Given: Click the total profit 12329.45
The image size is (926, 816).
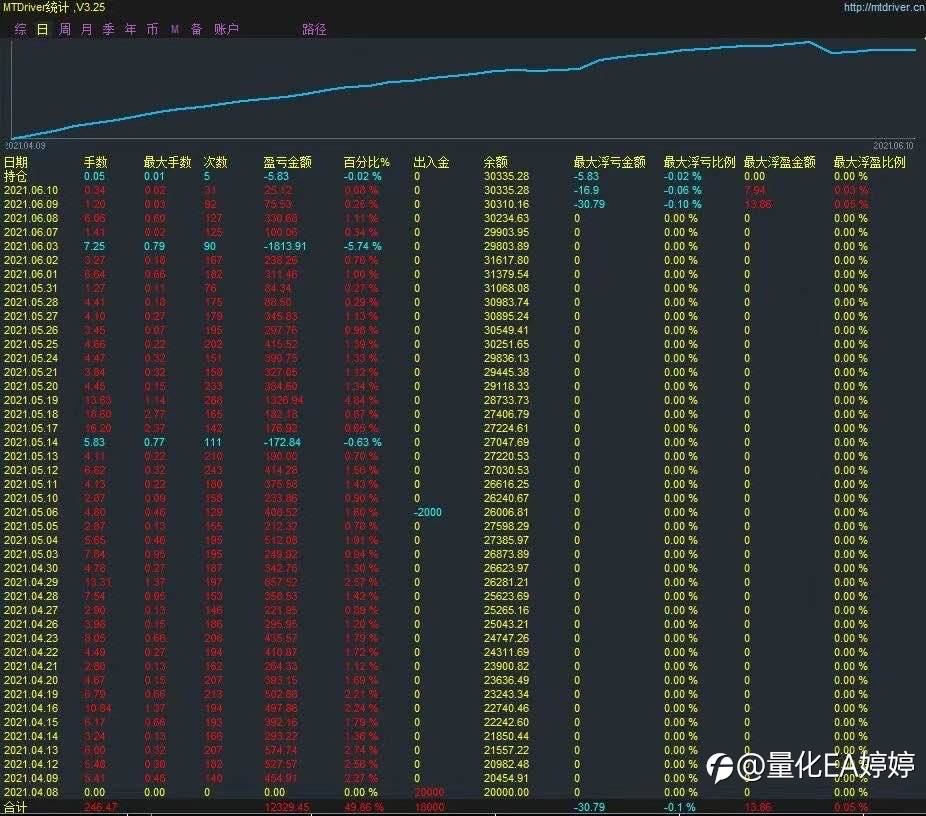Looking at the screenshot, I should click(287, 808).
